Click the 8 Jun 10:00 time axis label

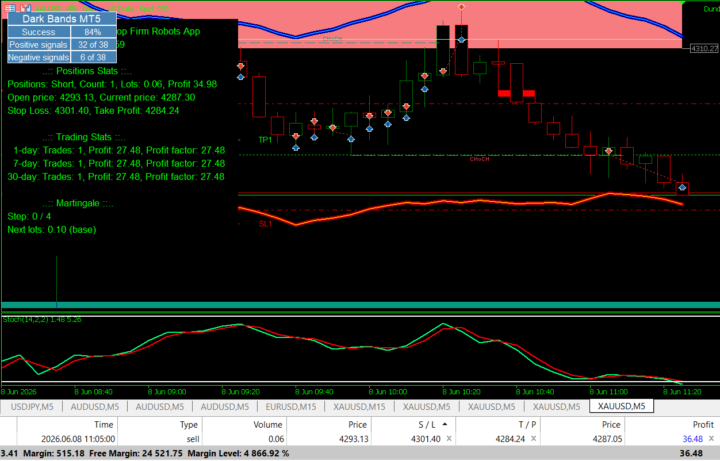(x=388, y=392)
